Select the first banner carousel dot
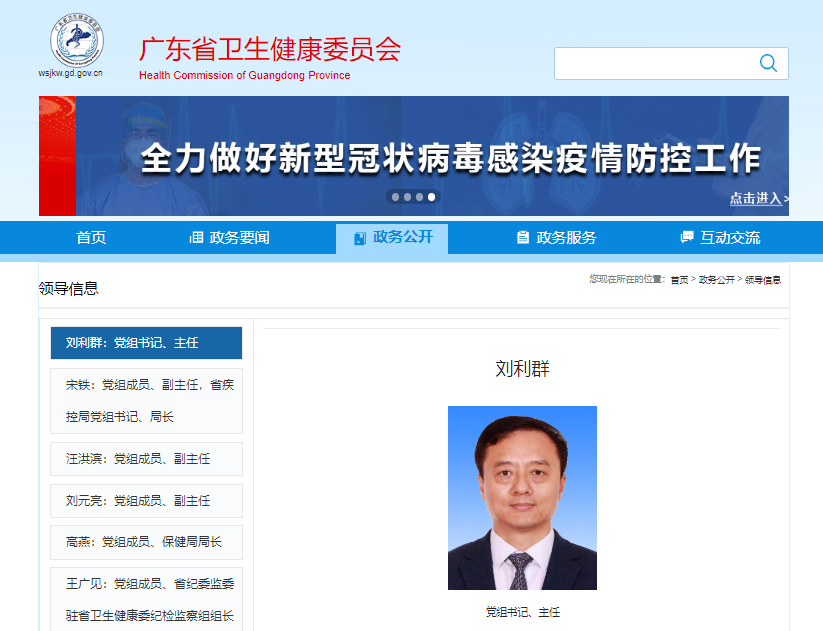The height and width of the screenshot is (631, 823). [396, 197]
